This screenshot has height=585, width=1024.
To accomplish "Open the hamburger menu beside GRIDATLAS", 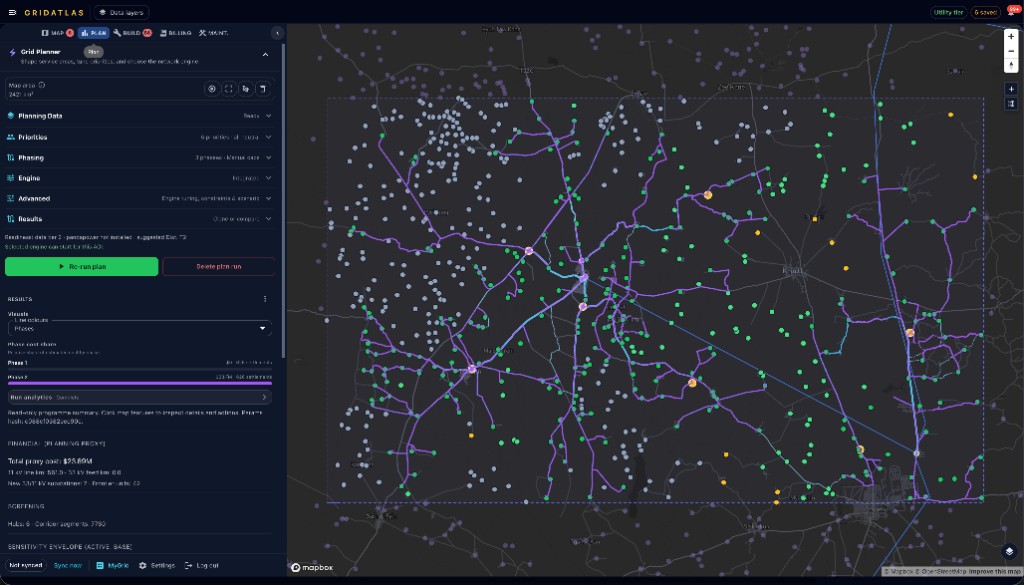I will 12,12.
